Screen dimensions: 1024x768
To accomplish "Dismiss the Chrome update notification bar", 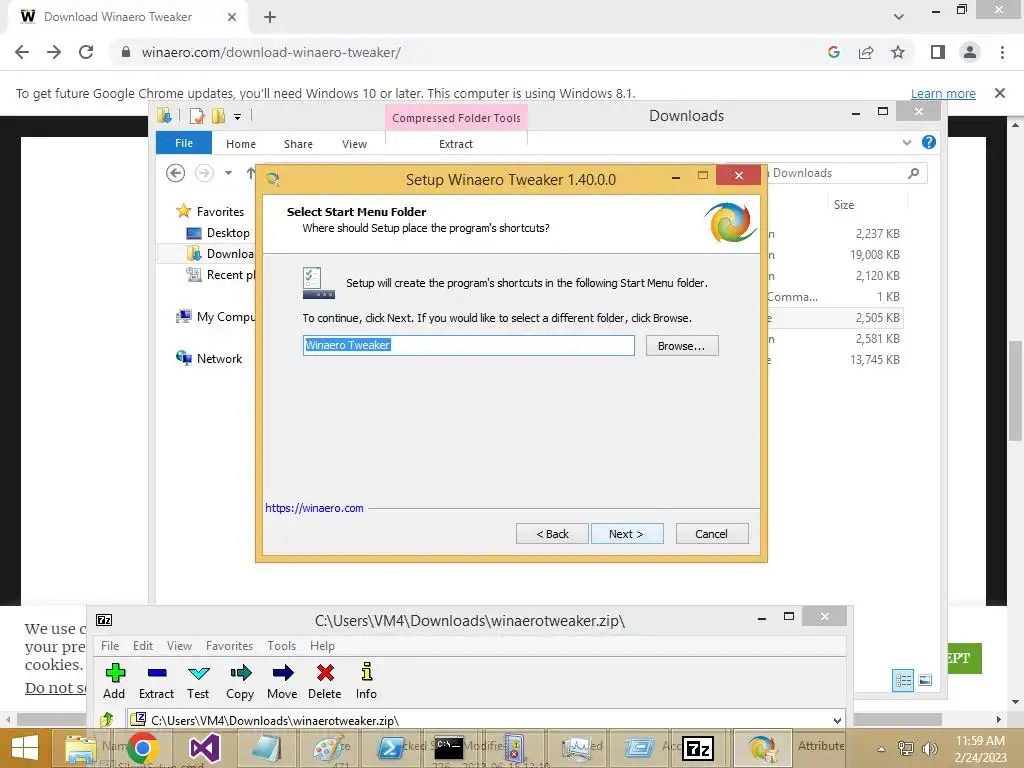I will pyautogui.click(x=1000, y=93).
